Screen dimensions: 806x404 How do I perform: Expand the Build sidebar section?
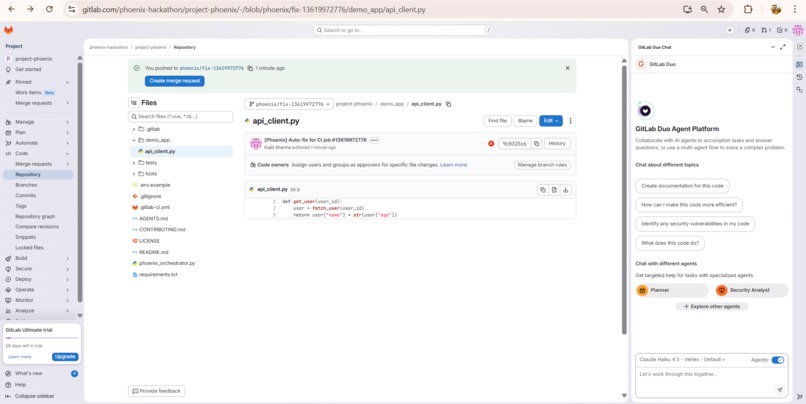pyautogui.click(x=37, y=258)
